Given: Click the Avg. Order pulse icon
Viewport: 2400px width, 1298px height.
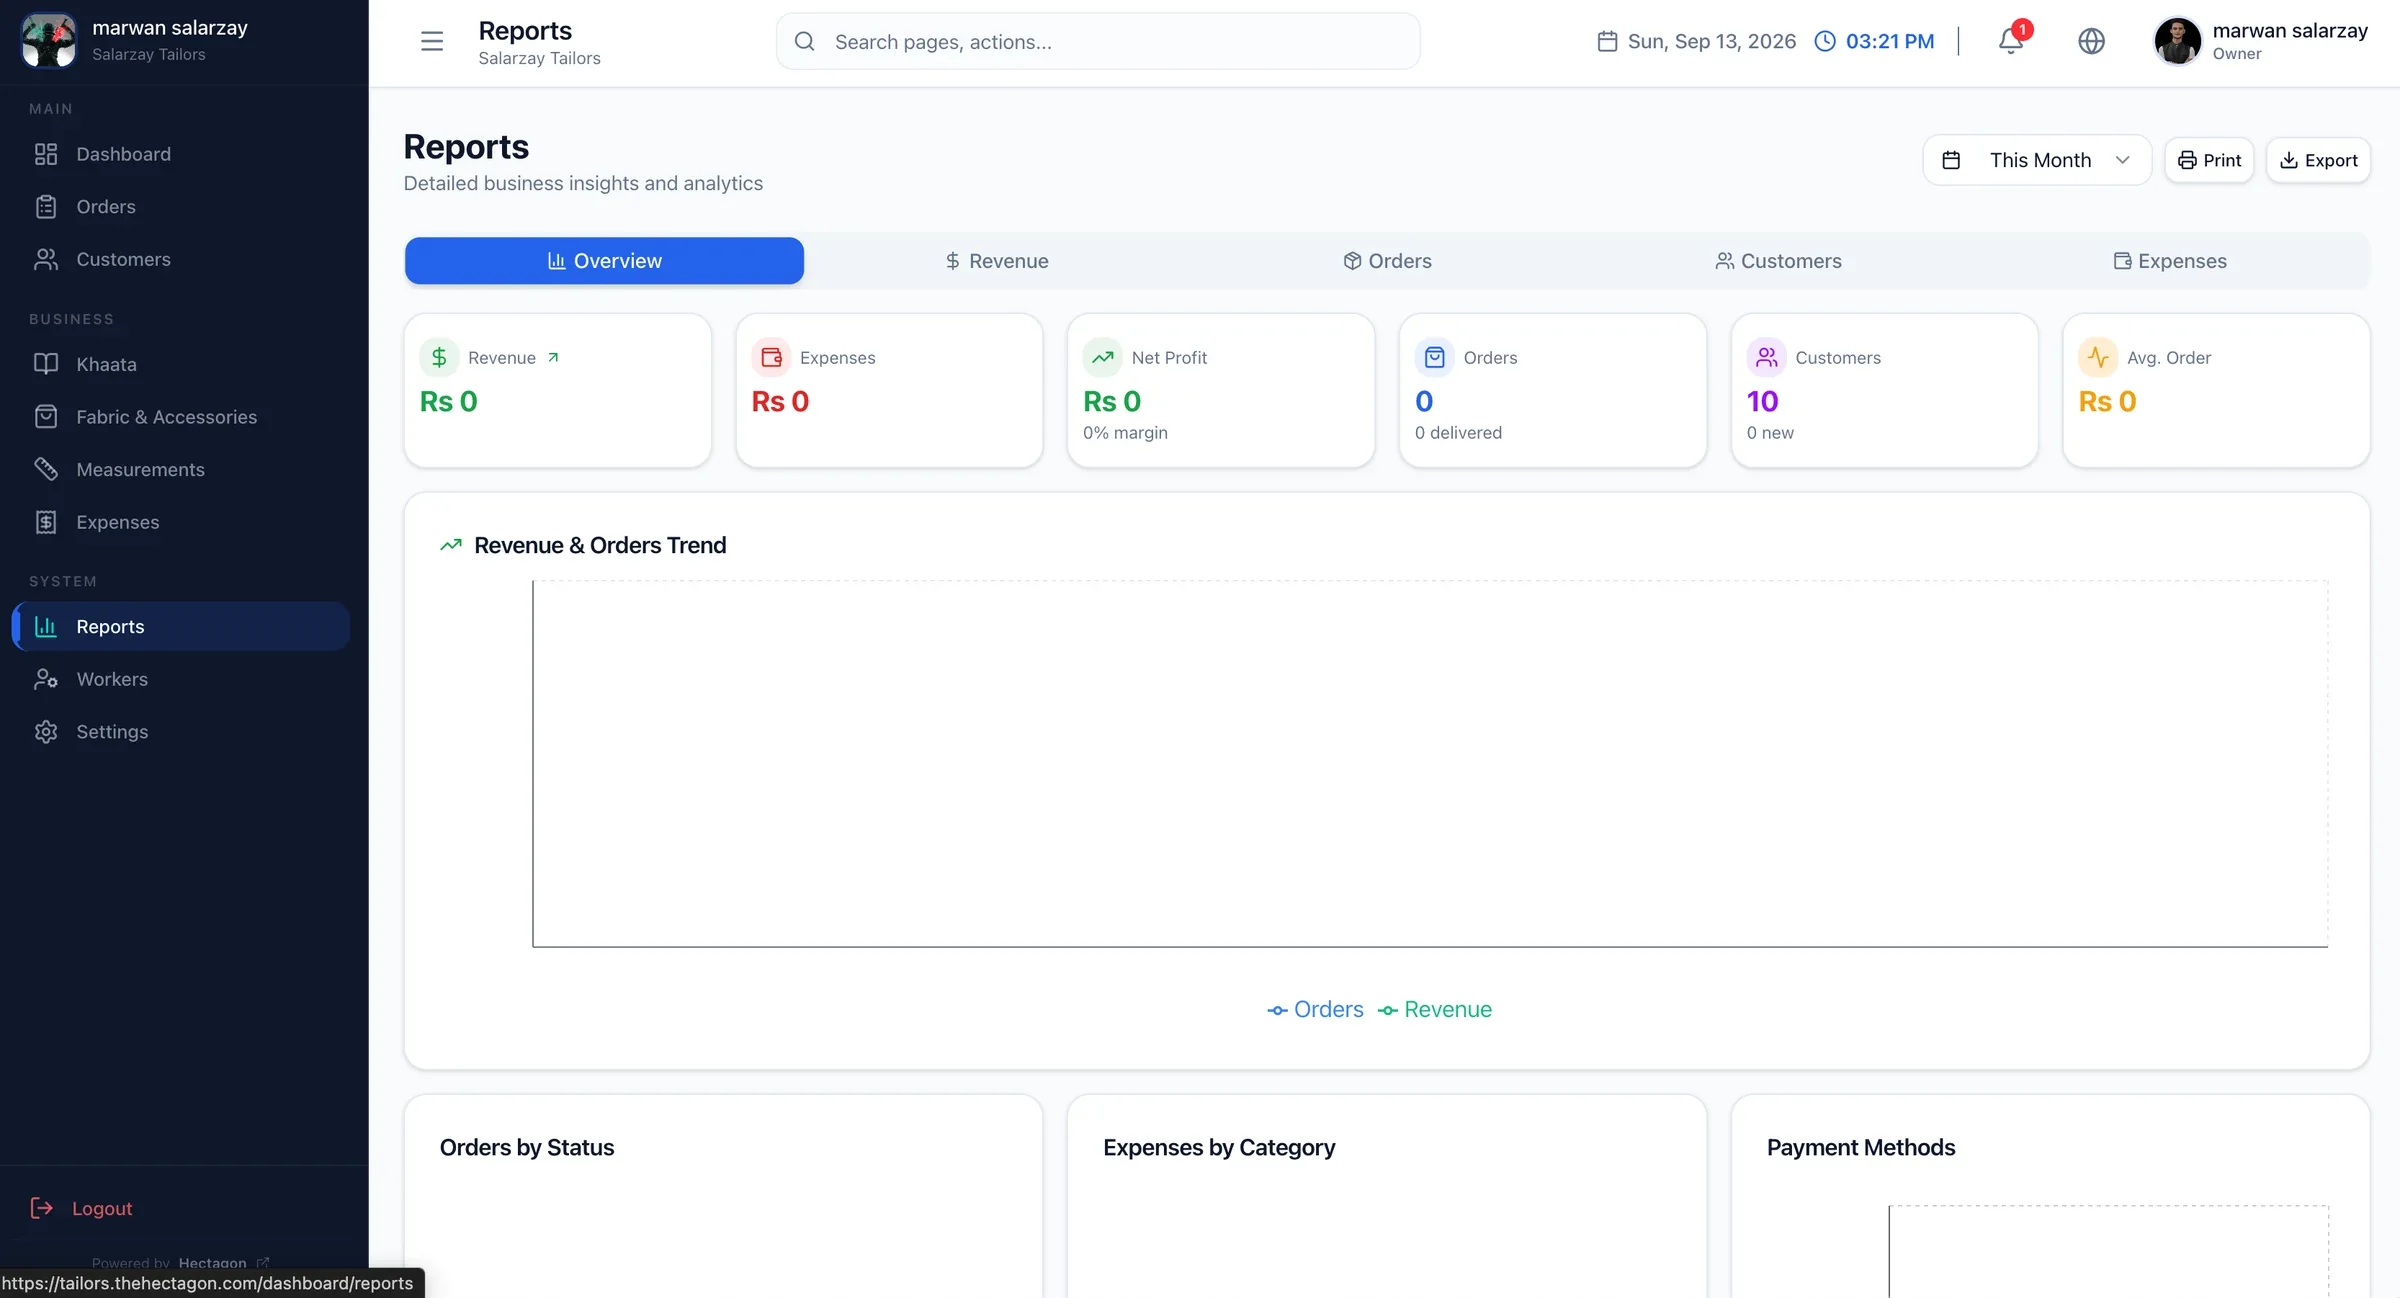Looking at the screenshot, I should 2098,358.
